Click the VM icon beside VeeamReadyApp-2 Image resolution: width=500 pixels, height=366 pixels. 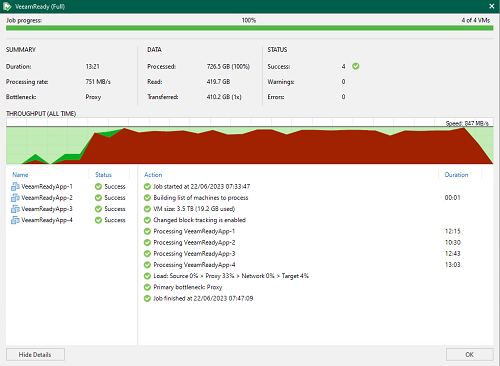[x=15, y=198]
